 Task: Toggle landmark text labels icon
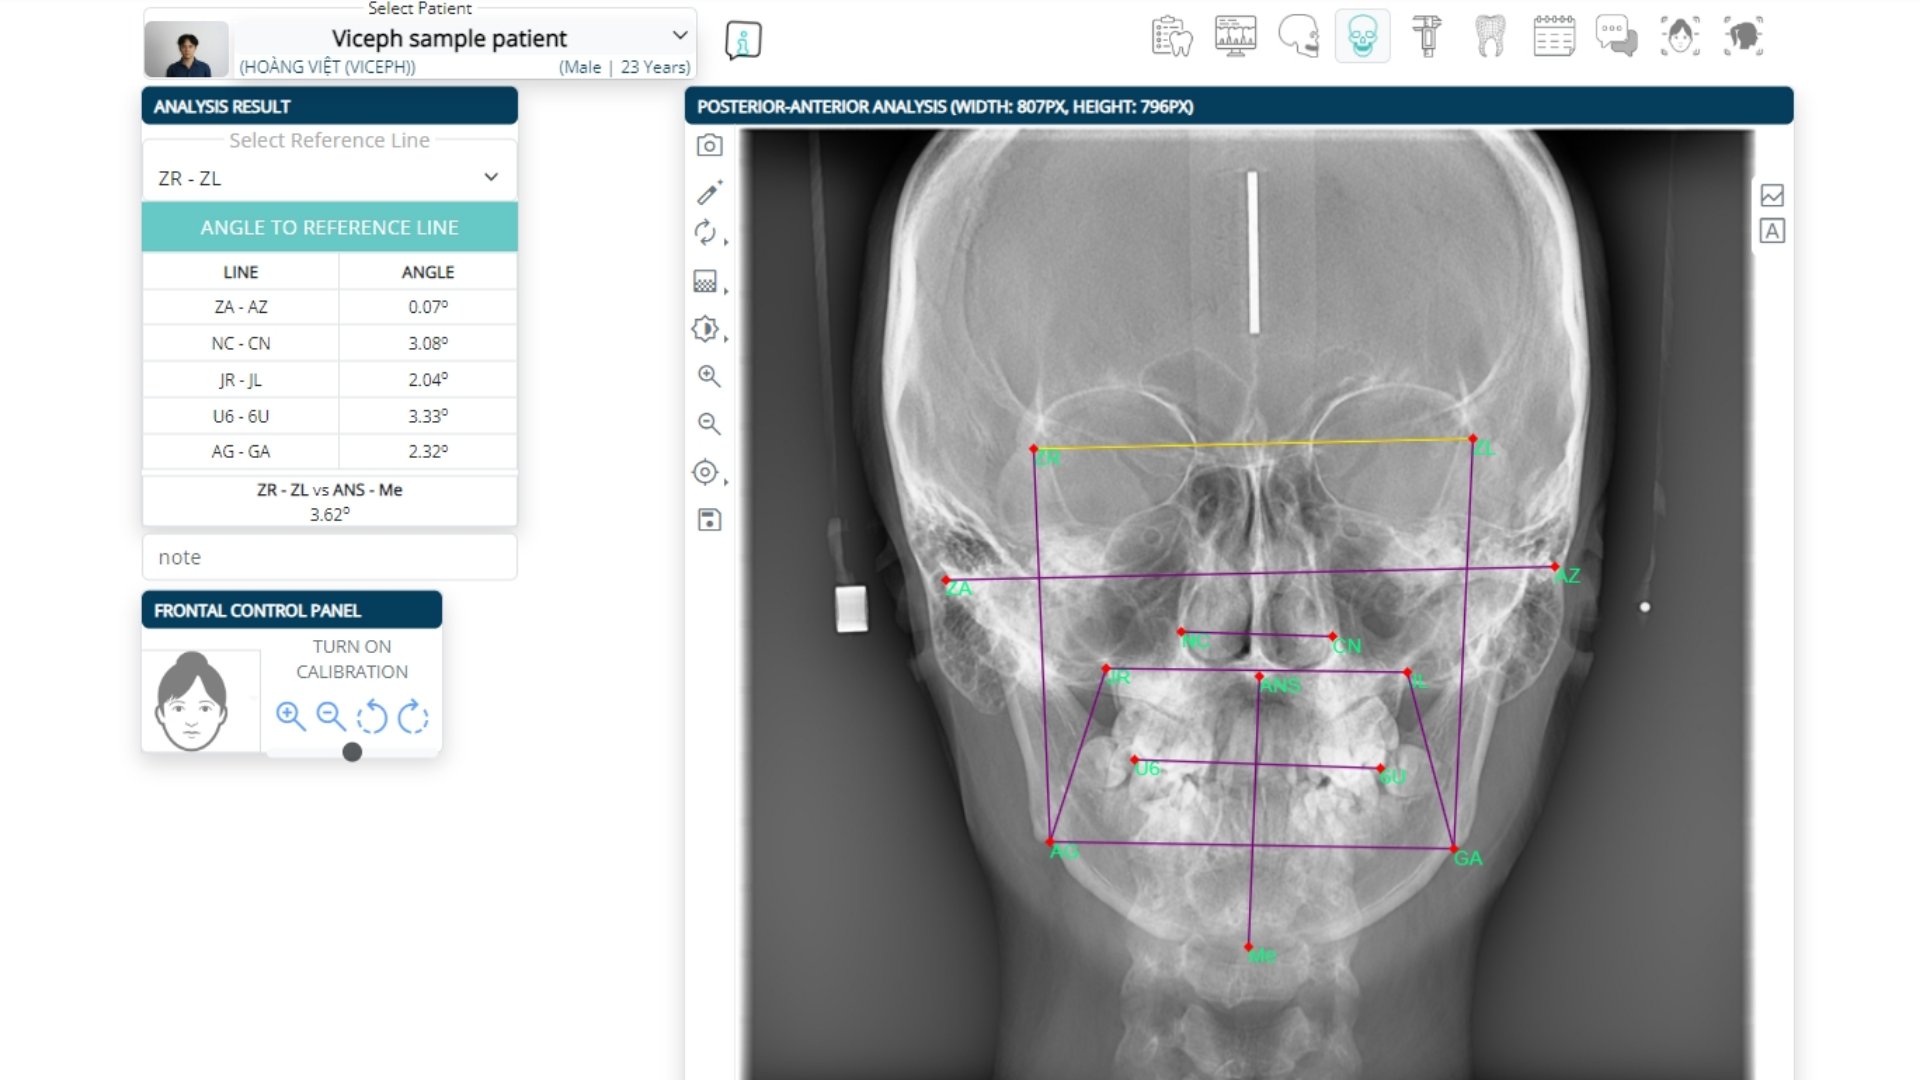coord(1772,232)
